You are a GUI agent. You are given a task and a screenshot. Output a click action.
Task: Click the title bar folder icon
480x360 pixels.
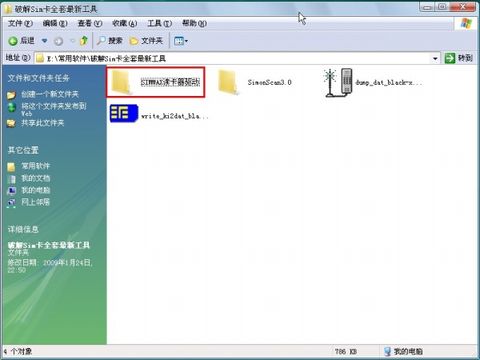click(x=9, y=9)
